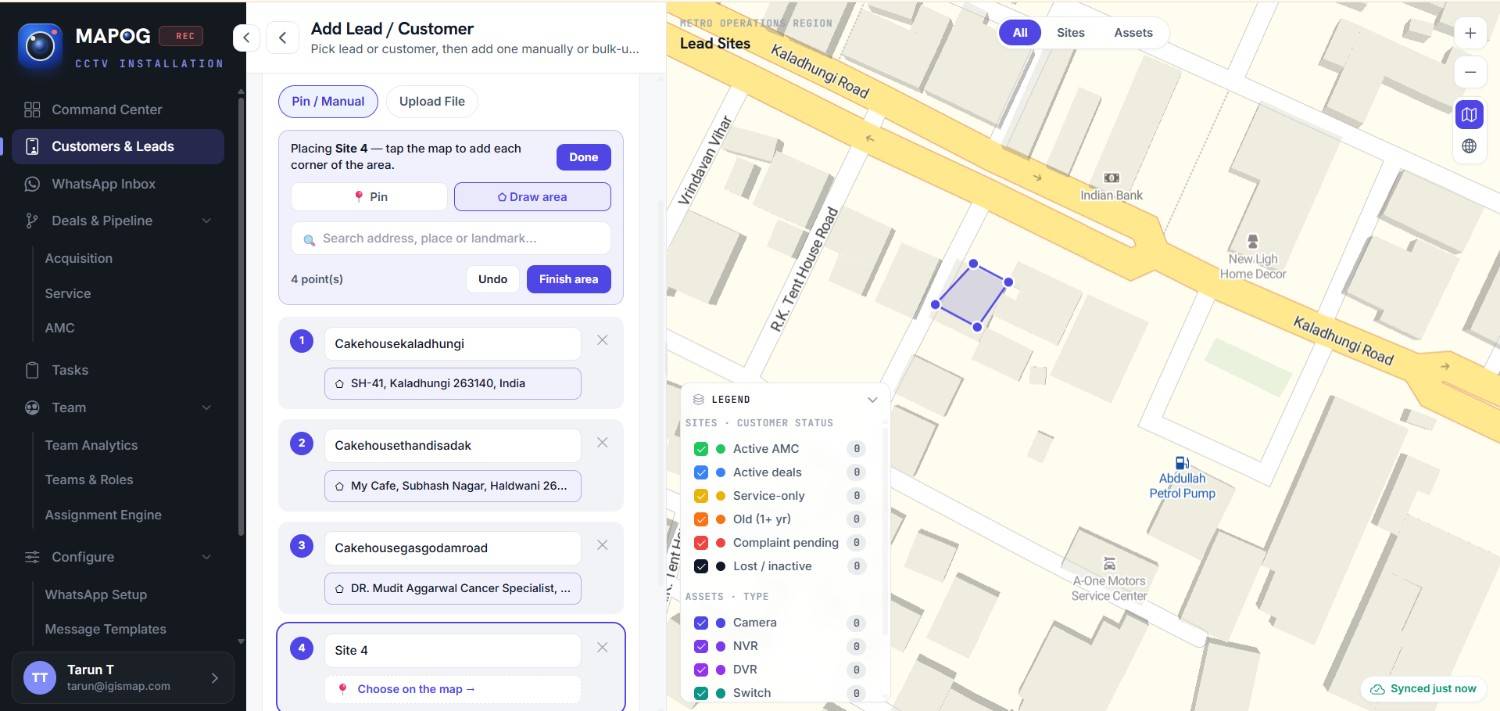Click the MAPOG camera logo icon
The width and height of the screenshot is (1500, 711).
point(40,46)
